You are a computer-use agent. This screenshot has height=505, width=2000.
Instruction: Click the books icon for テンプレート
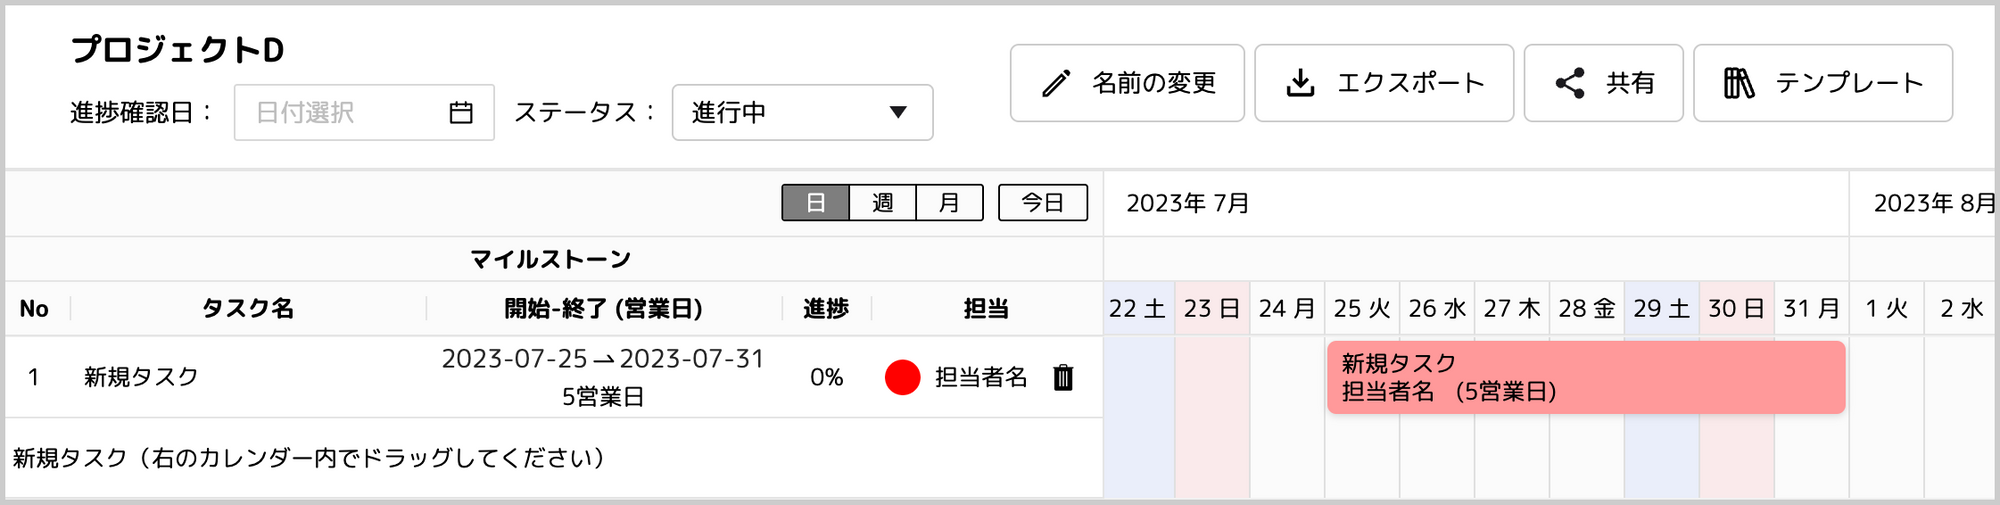[x=1739, y=83]
